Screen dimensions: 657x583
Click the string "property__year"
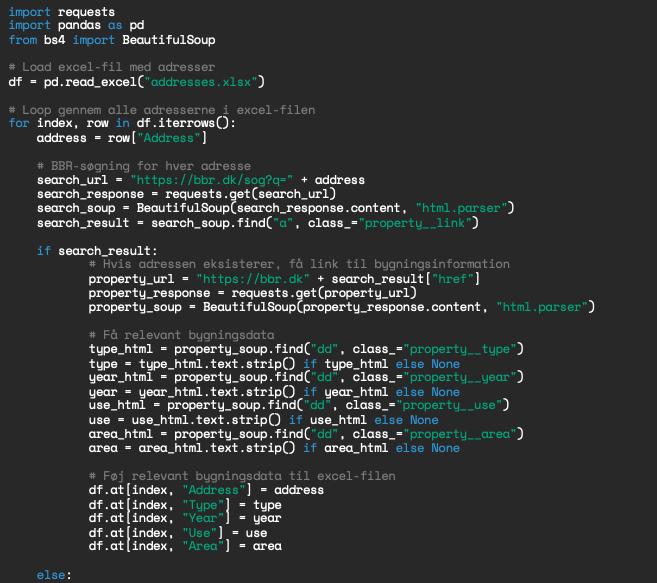click(x=460, y=377)
